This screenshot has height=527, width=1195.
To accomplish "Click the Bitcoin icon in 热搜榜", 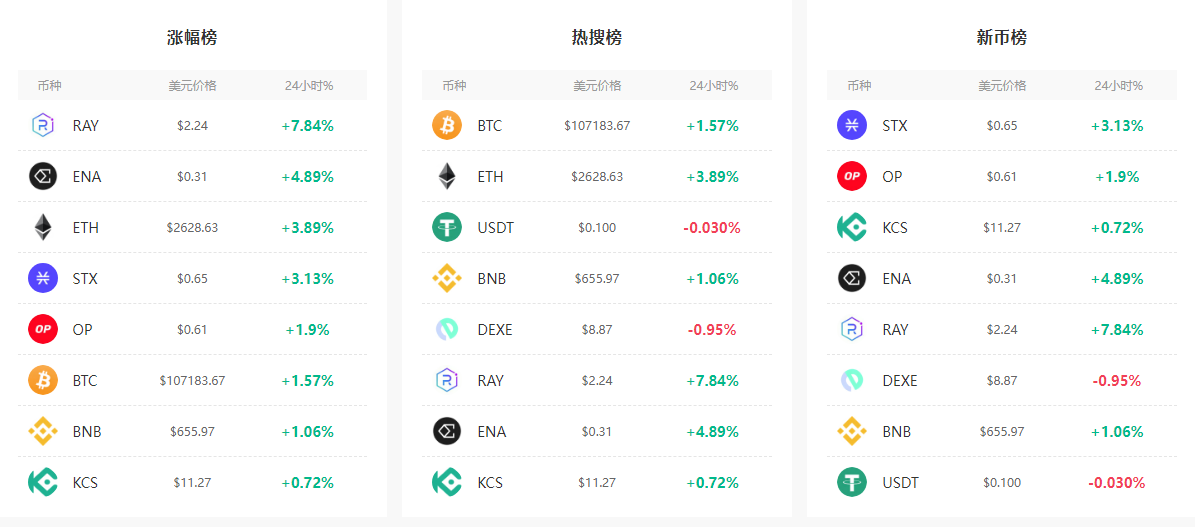I will click(447, 125).
